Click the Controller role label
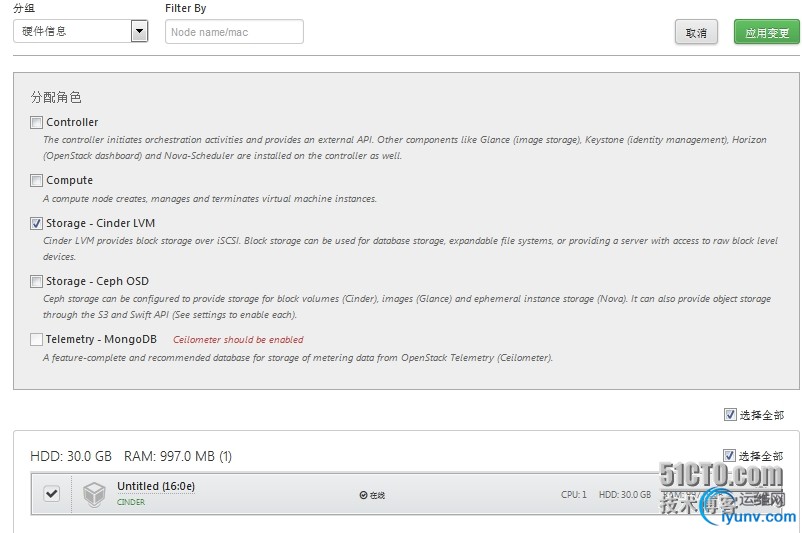Image resolution: width=802 pixels, height=533 pixels. click(72, 123)
